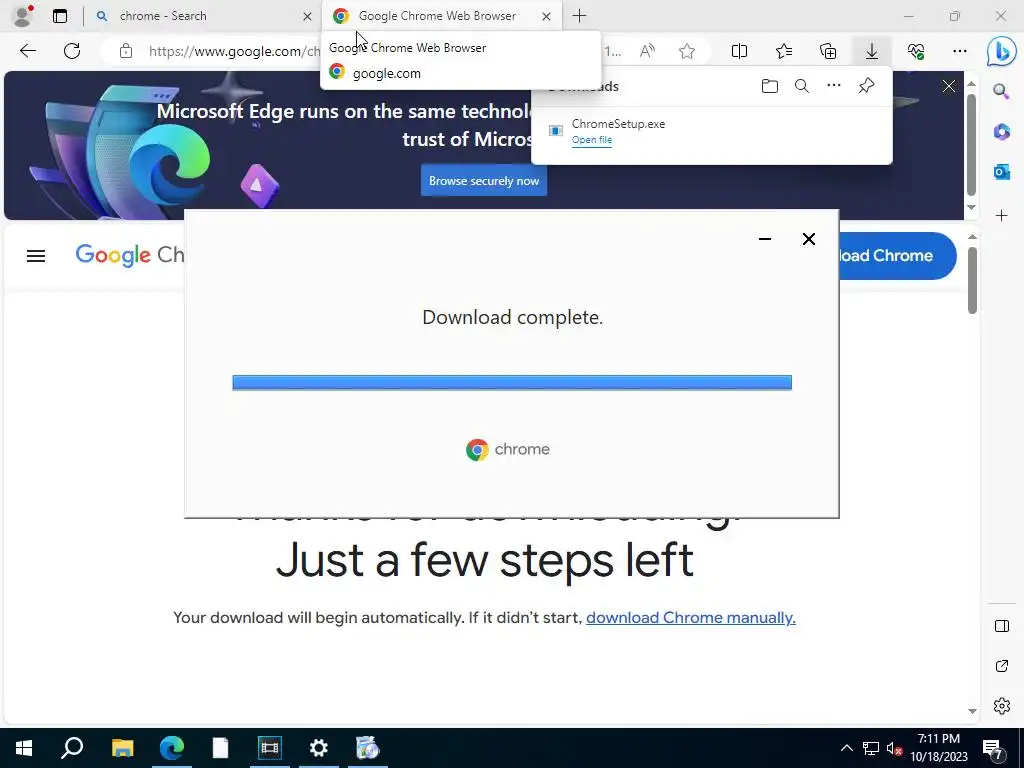The image size is (1024, 768).
Task: Open downloads folder icon
Action: 770,86
